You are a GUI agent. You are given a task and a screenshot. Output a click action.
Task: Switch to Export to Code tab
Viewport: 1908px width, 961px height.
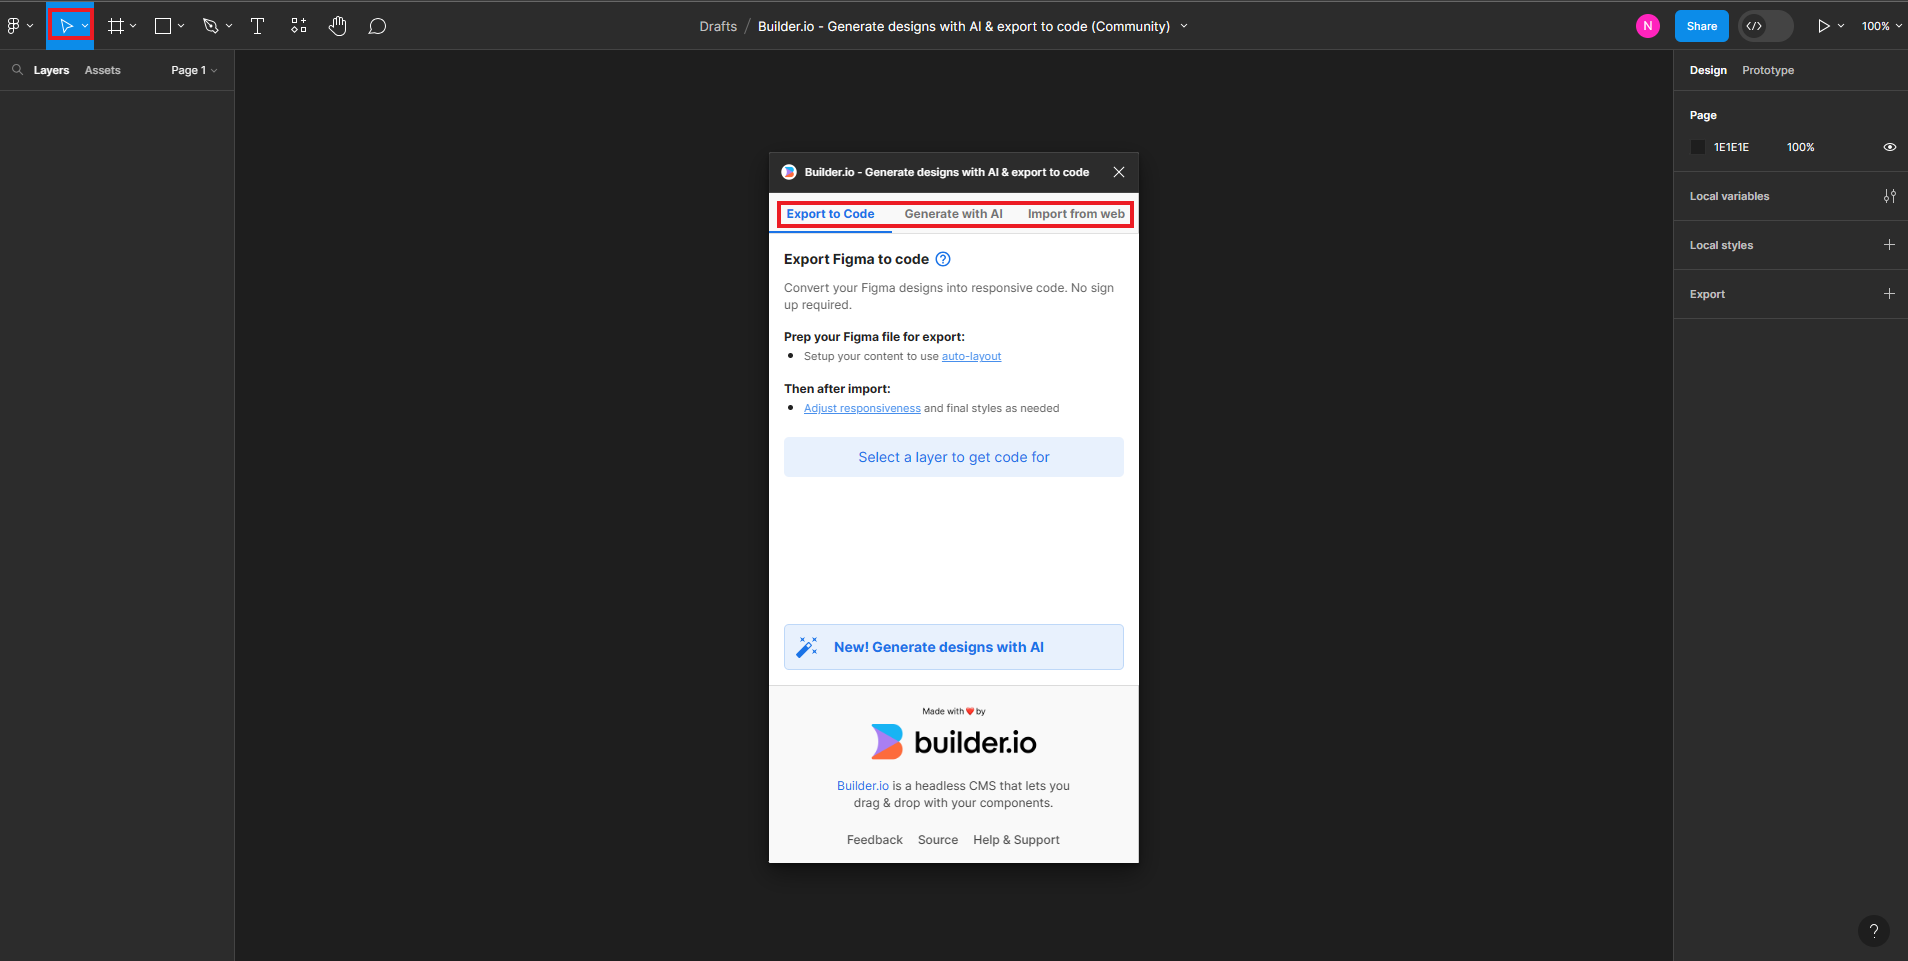click(830, 214)
